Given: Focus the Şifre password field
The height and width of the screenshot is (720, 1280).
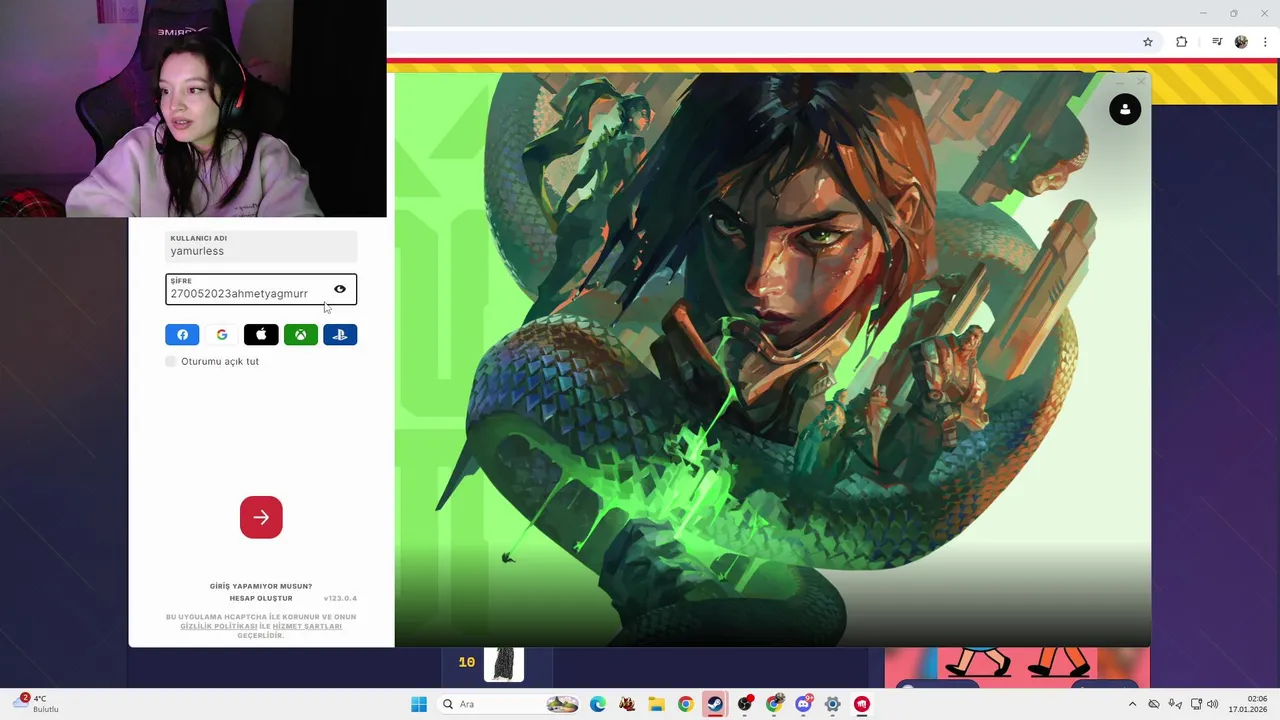Looking at the screenshot, I should (x=261, y=289).
